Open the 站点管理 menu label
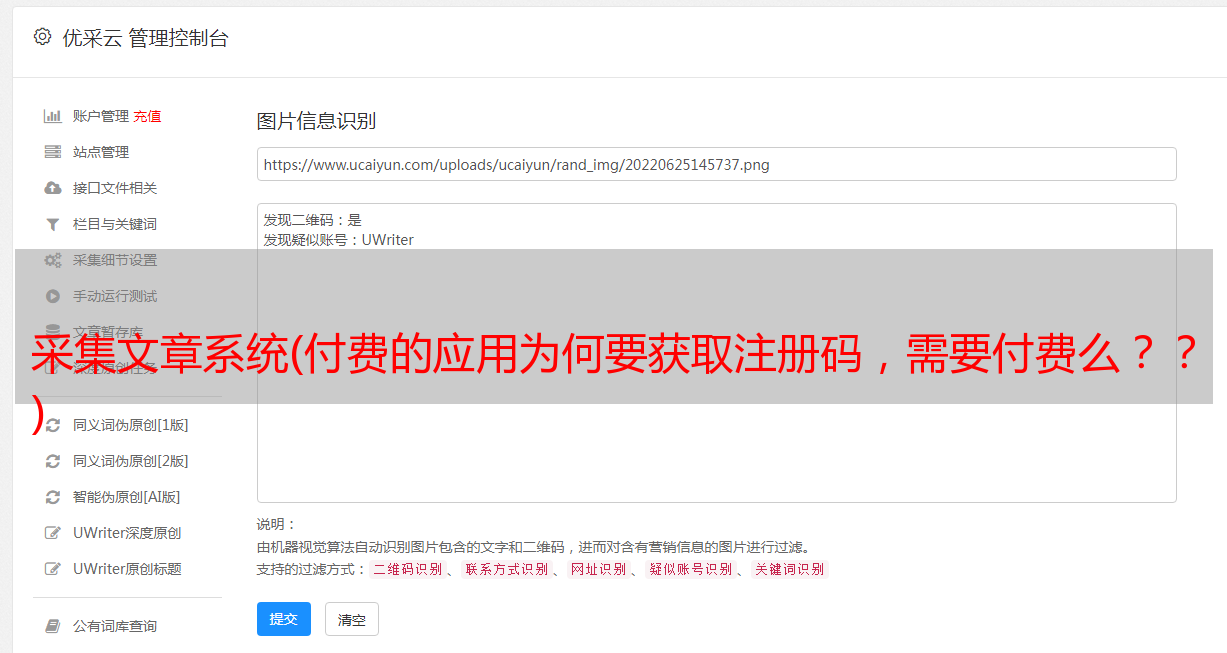The height and width of the screenshot is (653, 1227). pos(101,152)
